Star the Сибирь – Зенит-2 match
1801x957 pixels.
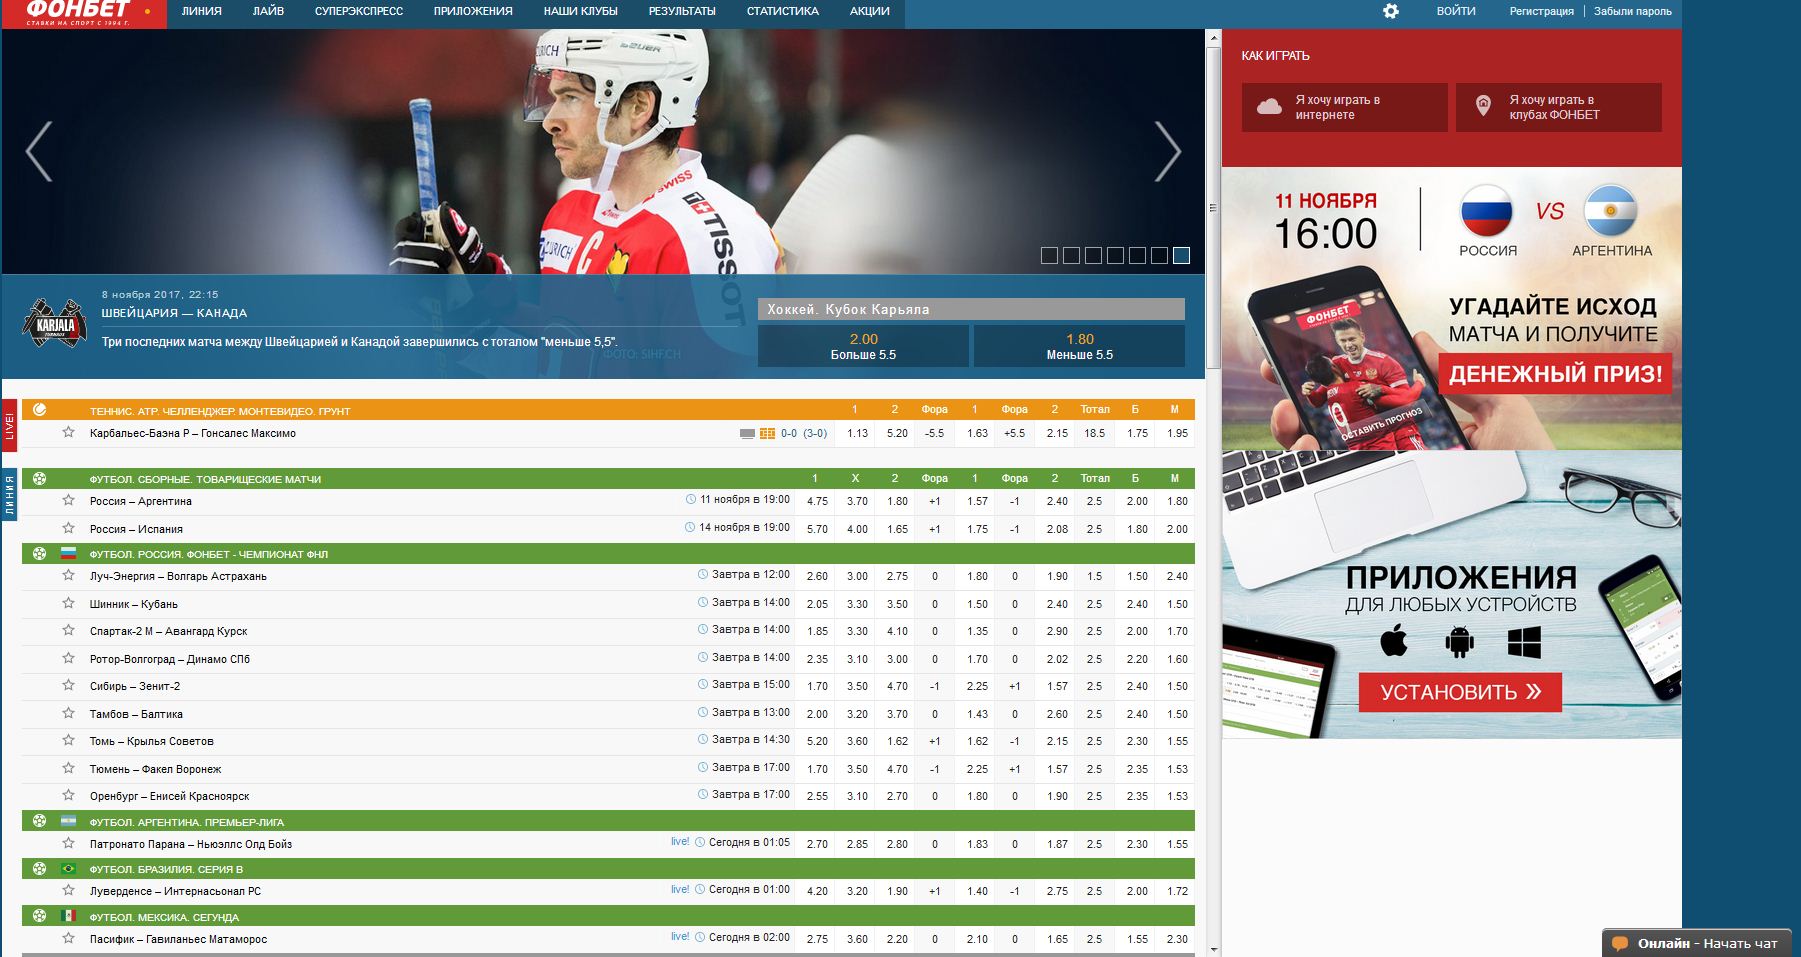68,685
